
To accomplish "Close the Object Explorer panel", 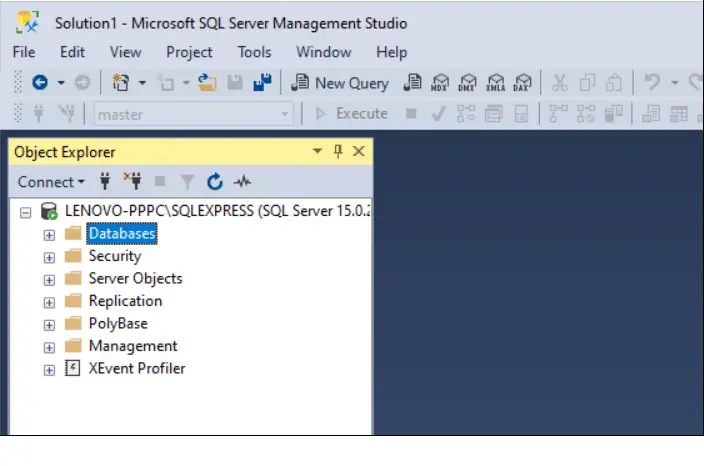I will pyautogui.click(x=358, y=151).
